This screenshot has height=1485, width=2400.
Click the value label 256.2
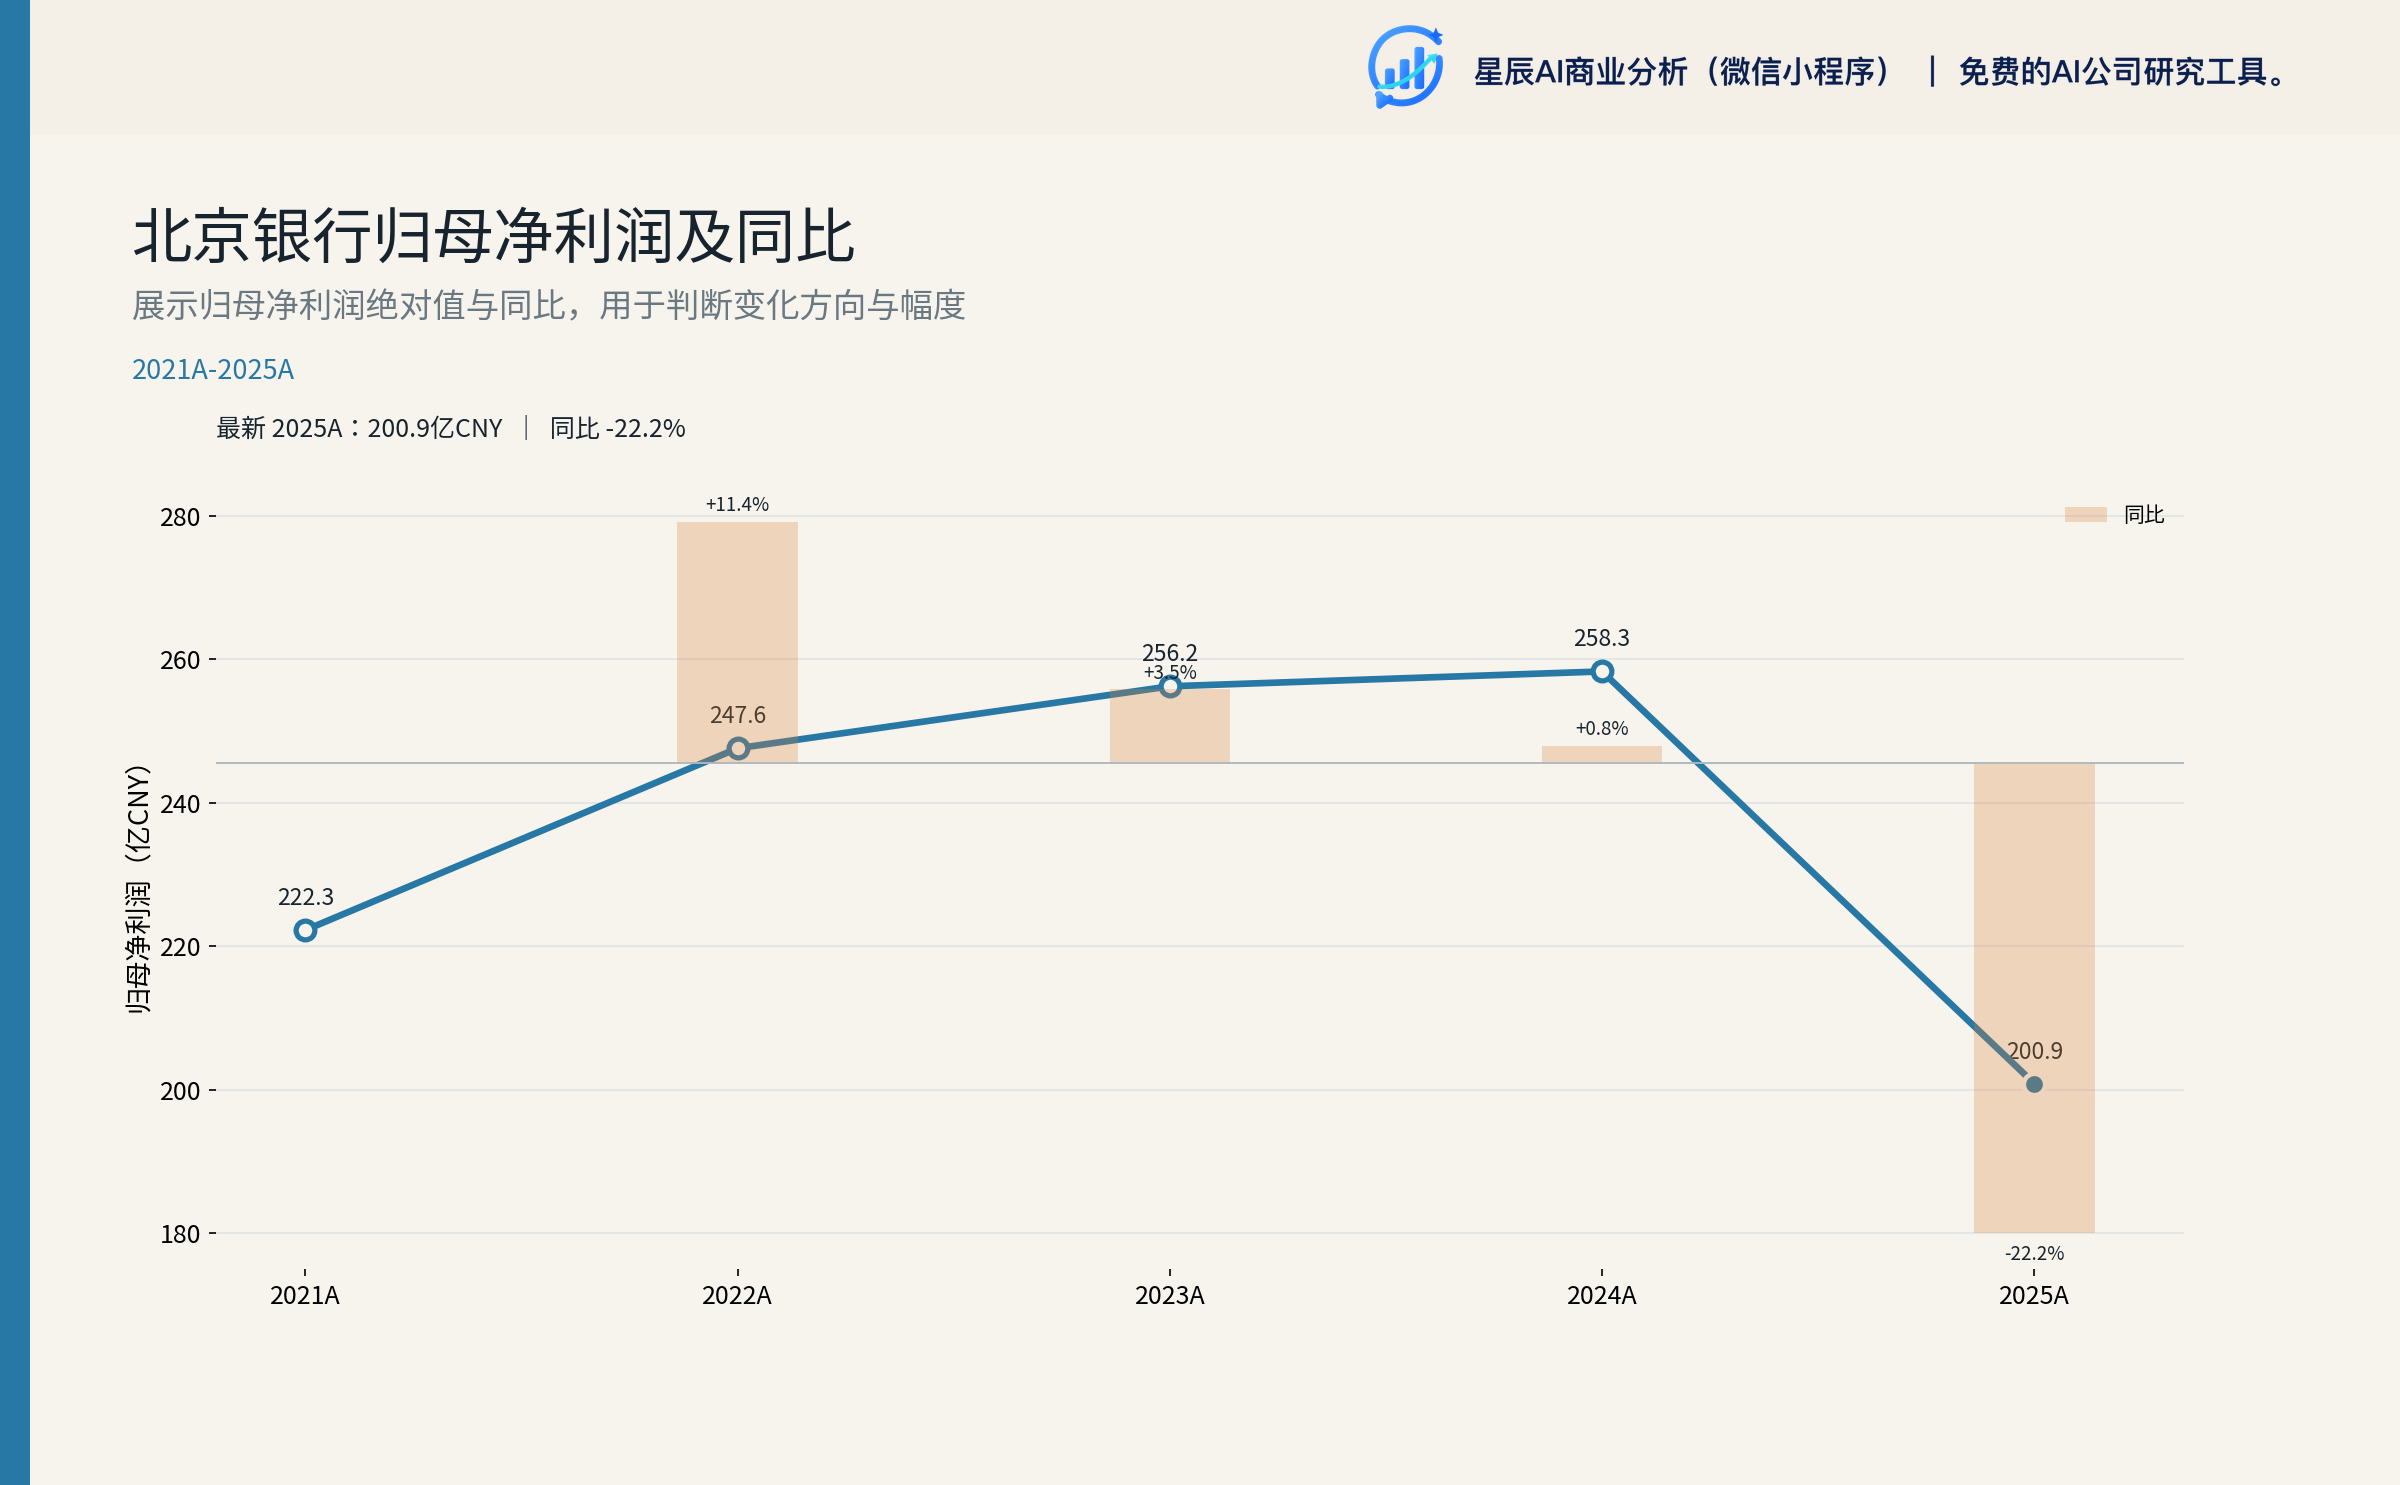1170,652
